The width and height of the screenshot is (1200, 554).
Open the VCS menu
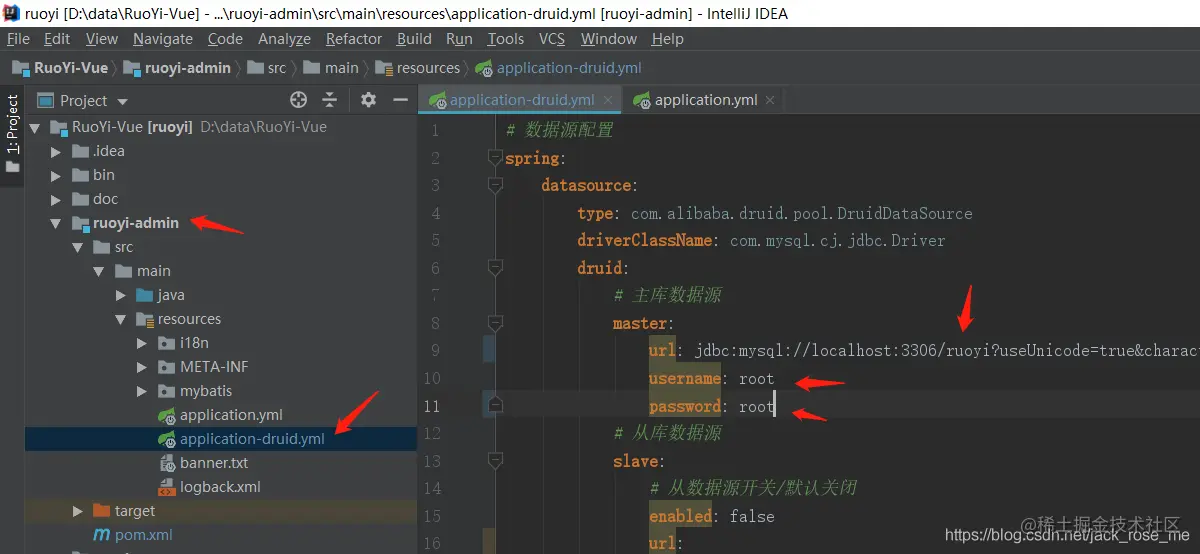(x=552, y=39)
